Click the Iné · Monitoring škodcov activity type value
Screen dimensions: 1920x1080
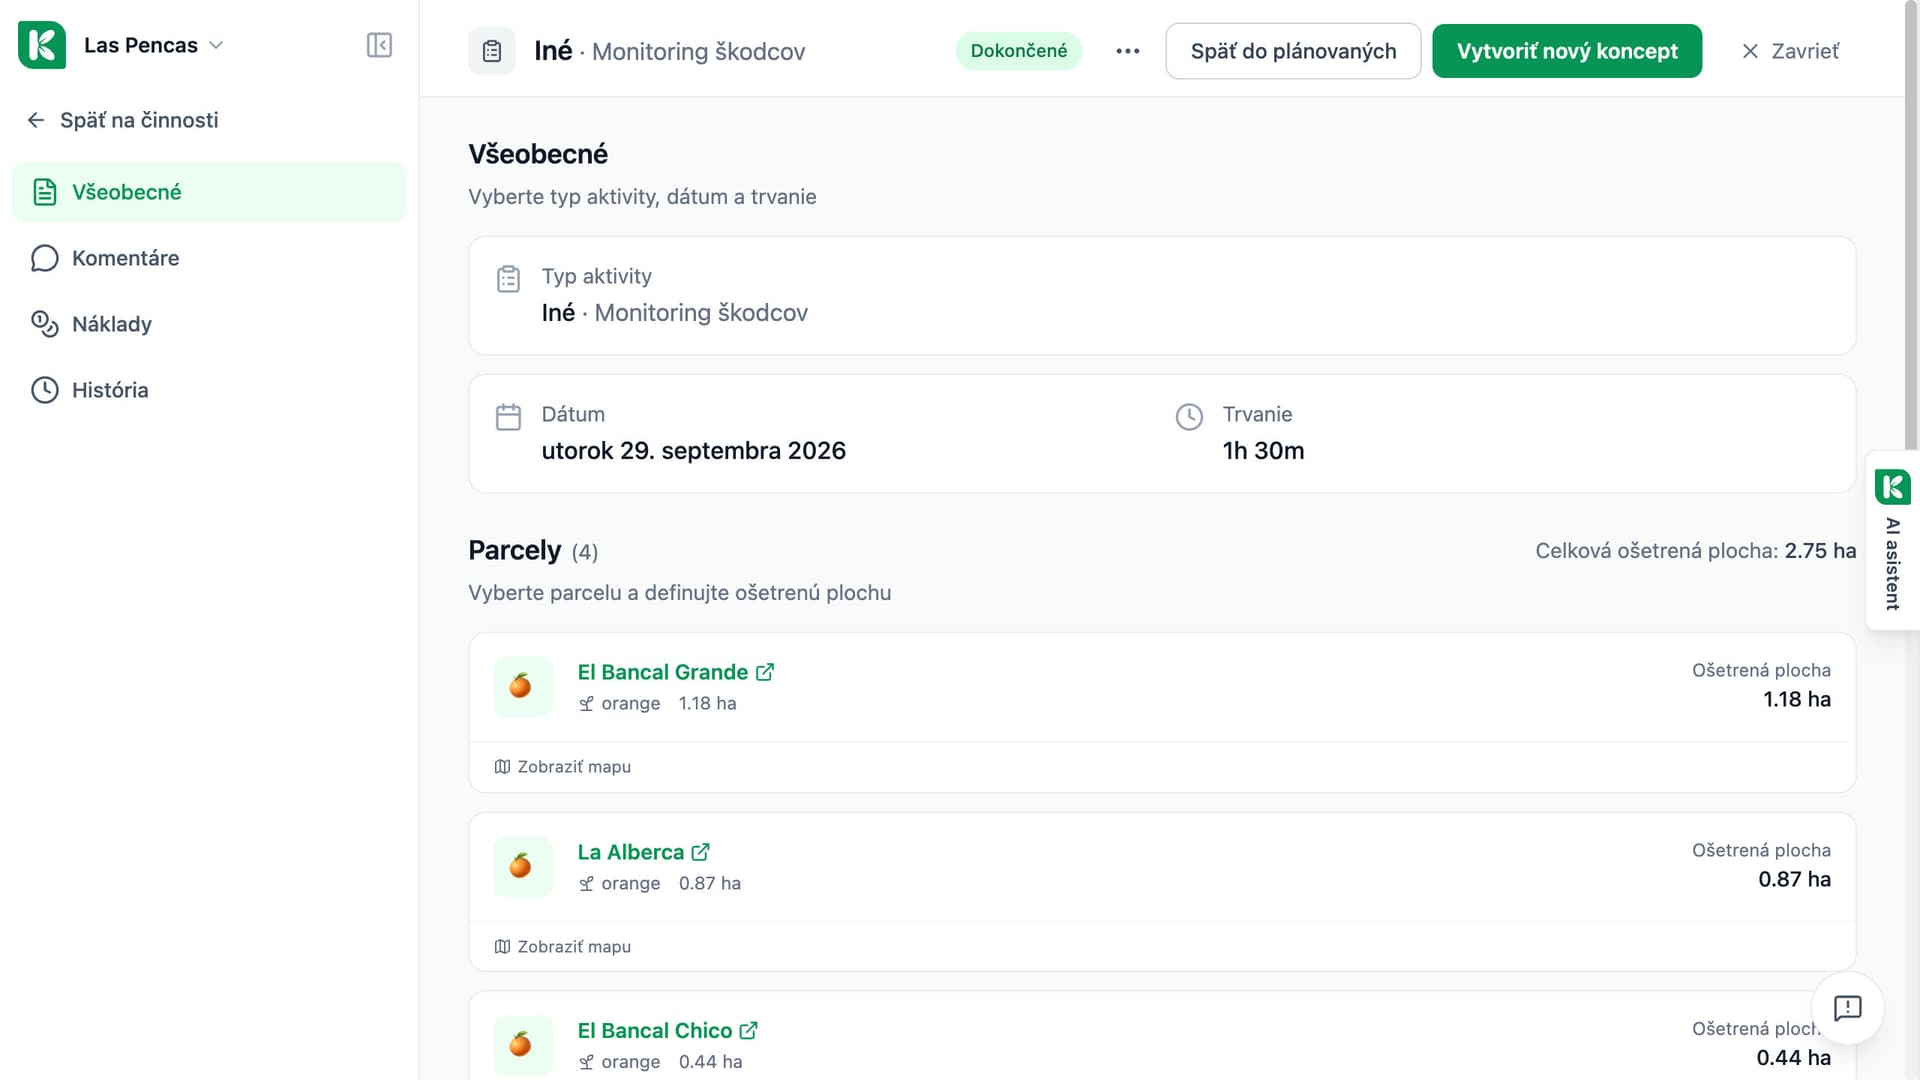tap(674, 313)
